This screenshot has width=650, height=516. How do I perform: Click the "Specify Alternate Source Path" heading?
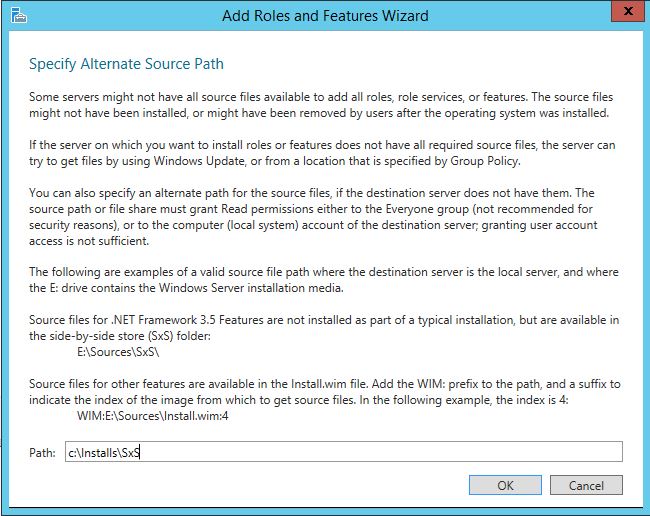(x=126, y=64)
